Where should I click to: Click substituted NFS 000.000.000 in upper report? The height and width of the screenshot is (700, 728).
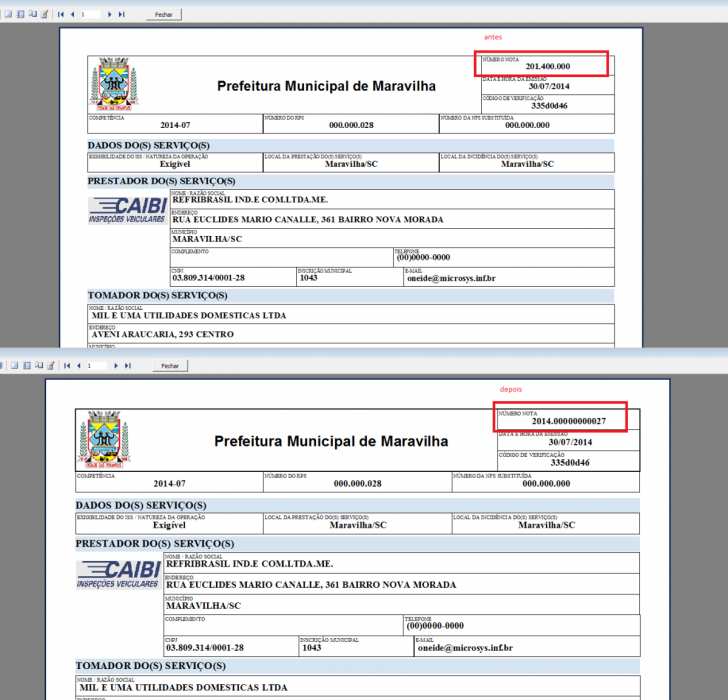tap(527, 125)
